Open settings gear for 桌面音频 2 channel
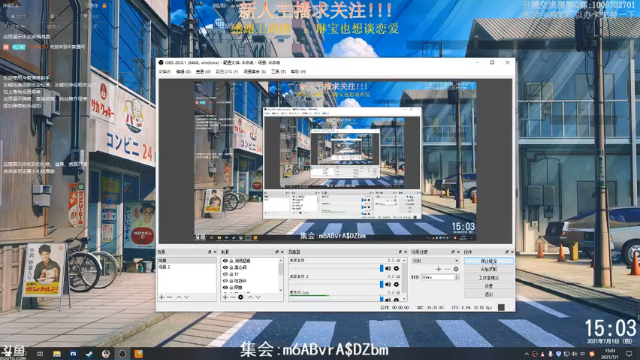The width and height of the screenshot is (640, 360). pyautogui.click(x=396, y=284)
